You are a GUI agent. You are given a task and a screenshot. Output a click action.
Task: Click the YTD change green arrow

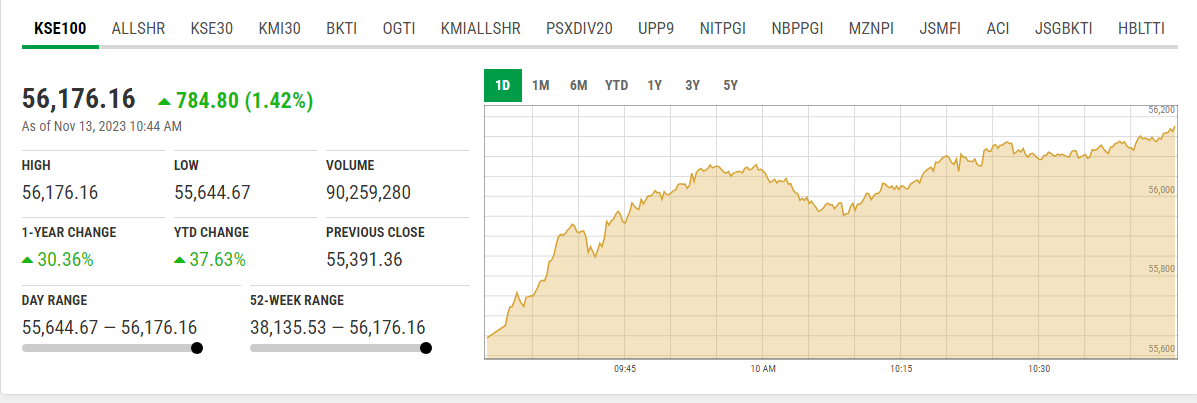coord(179,260)
